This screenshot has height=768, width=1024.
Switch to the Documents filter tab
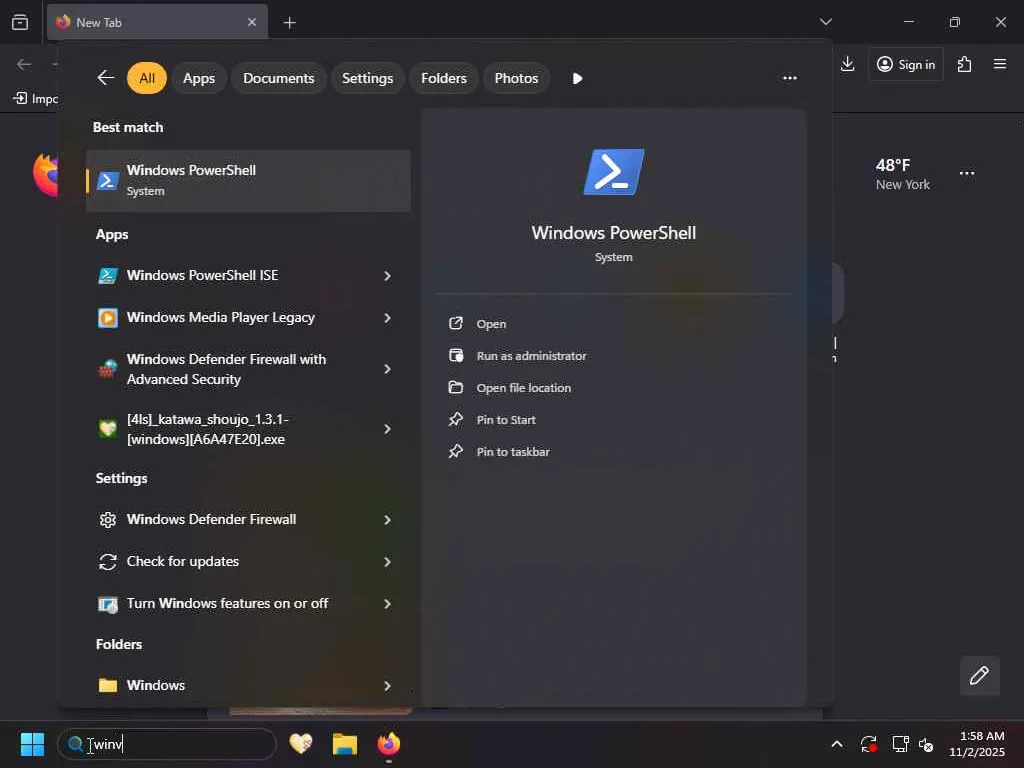point(279,78)
